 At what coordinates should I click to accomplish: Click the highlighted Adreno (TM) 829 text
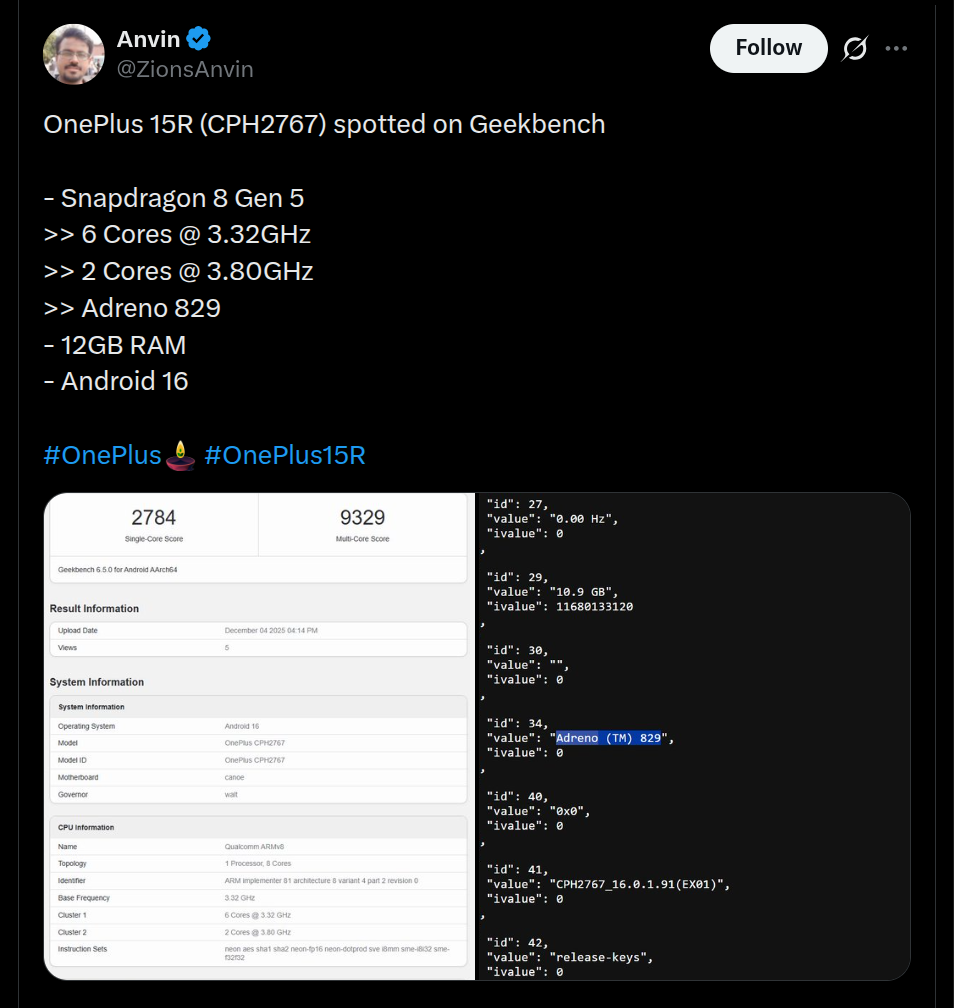(x=608, y=738)
